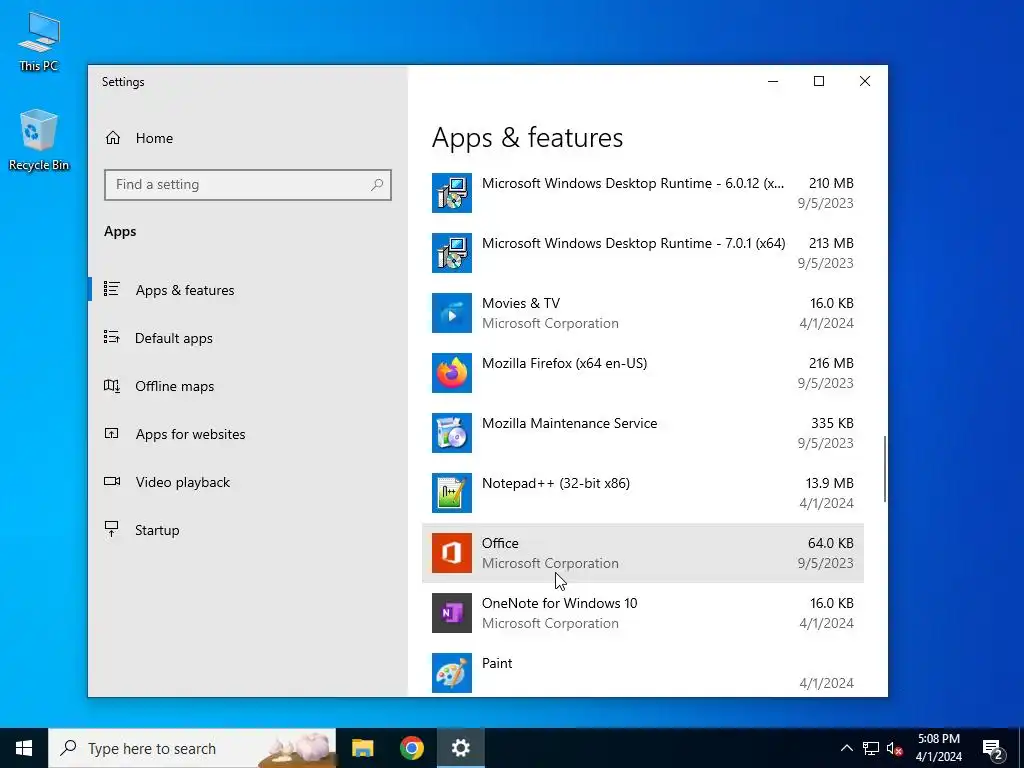Click the 210 MB size value
1024x768 pixels.
pos(831,184)
